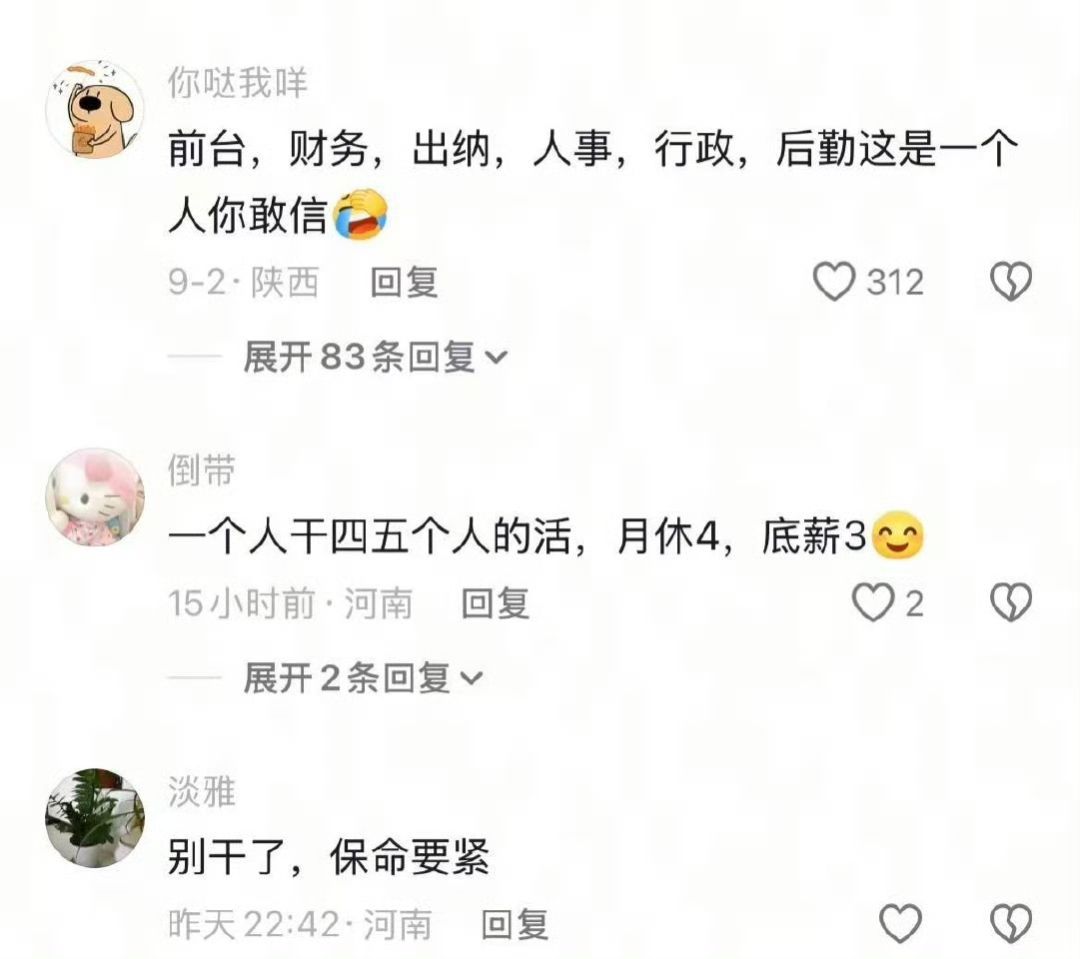
Task: Dislike 你哒我咩's comment with broken heart
Action: [x=1010, y=281]
